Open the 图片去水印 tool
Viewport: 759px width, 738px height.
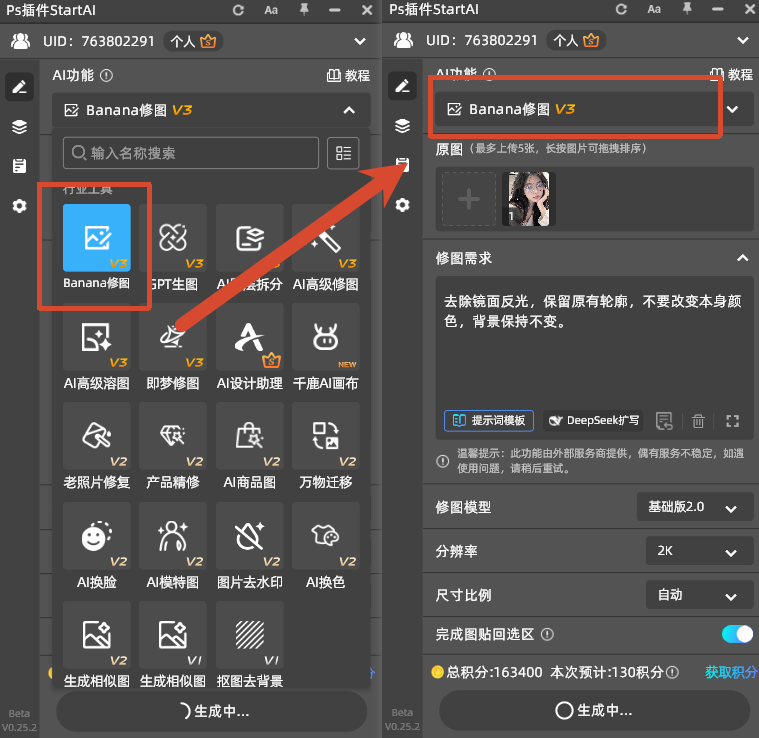[249, 536]
